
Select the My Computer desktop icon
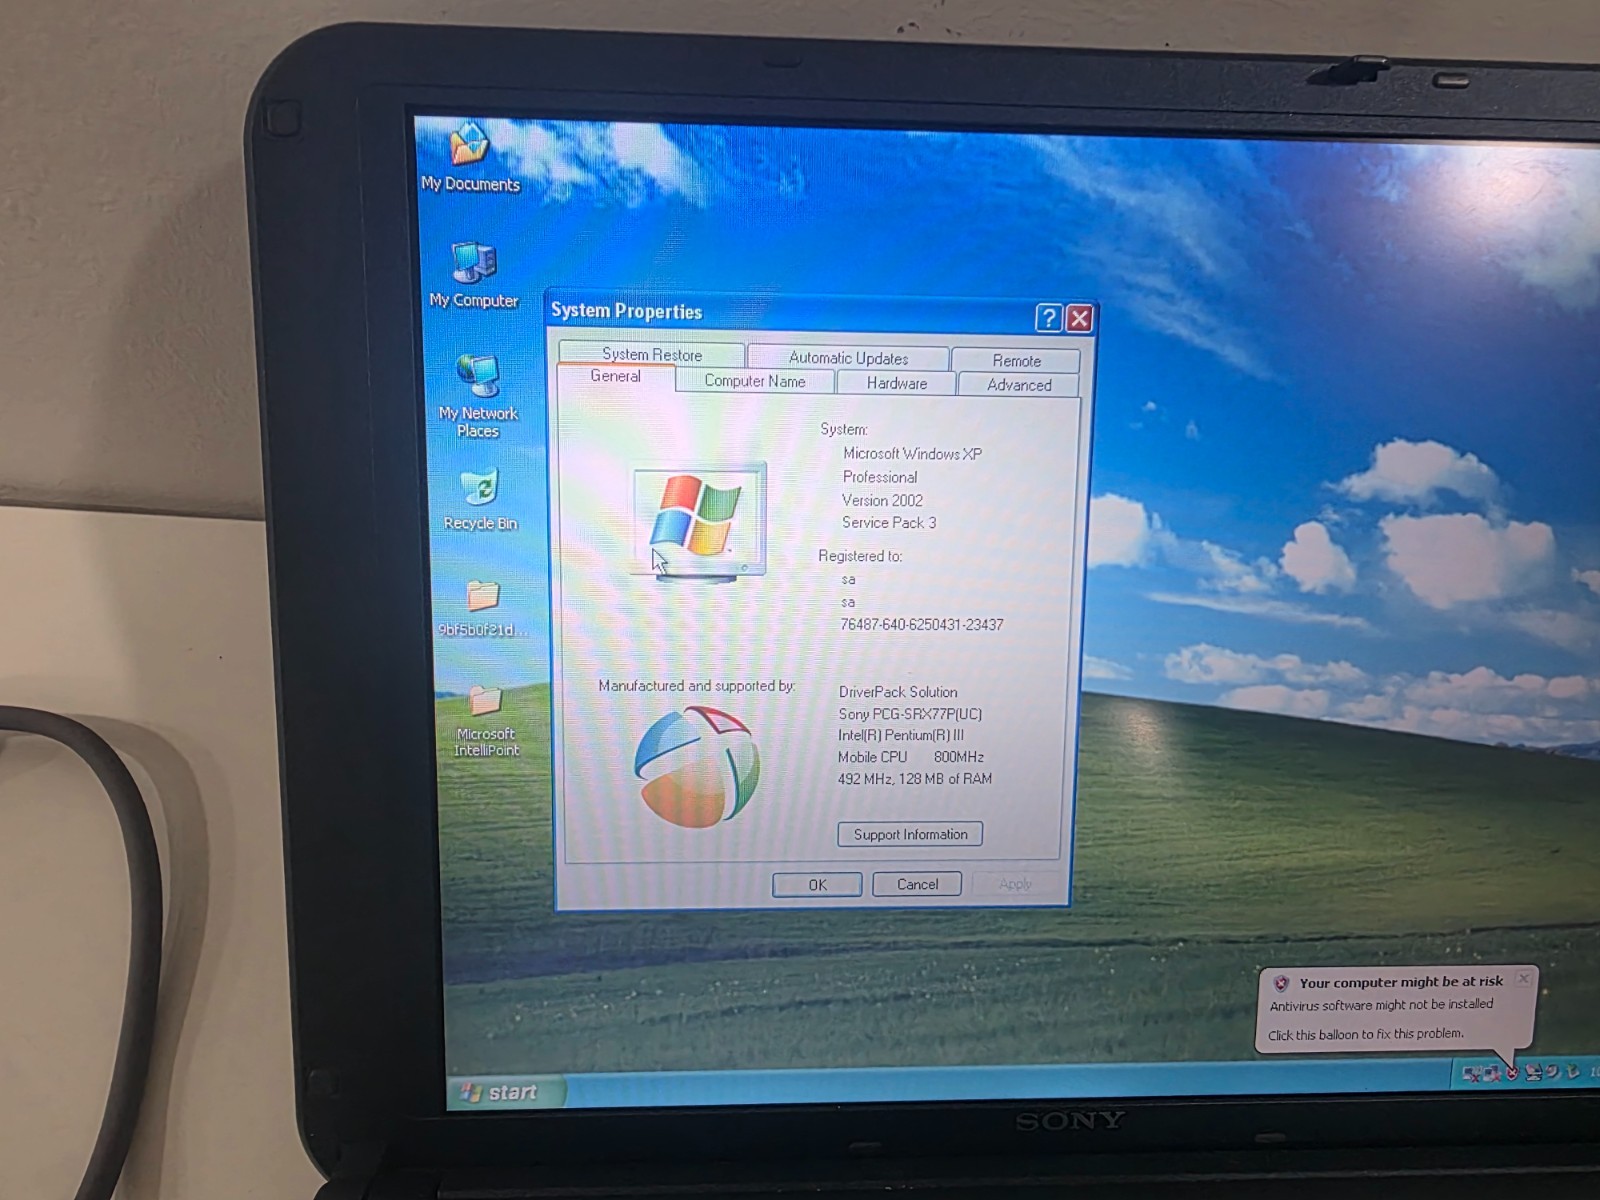(473, 274)
